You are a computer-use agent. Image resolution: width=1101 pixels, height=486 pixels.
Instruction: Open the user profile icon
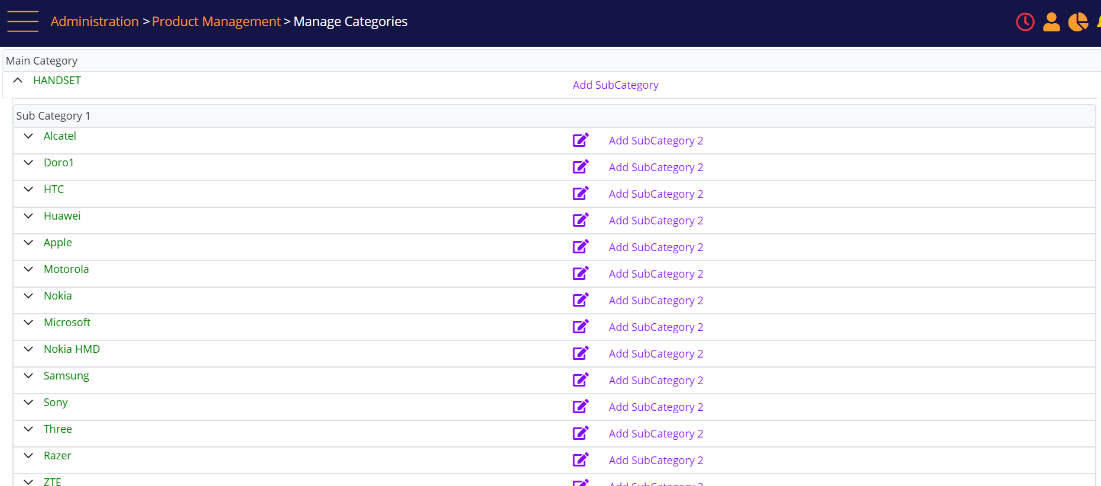pos(1051,22)
